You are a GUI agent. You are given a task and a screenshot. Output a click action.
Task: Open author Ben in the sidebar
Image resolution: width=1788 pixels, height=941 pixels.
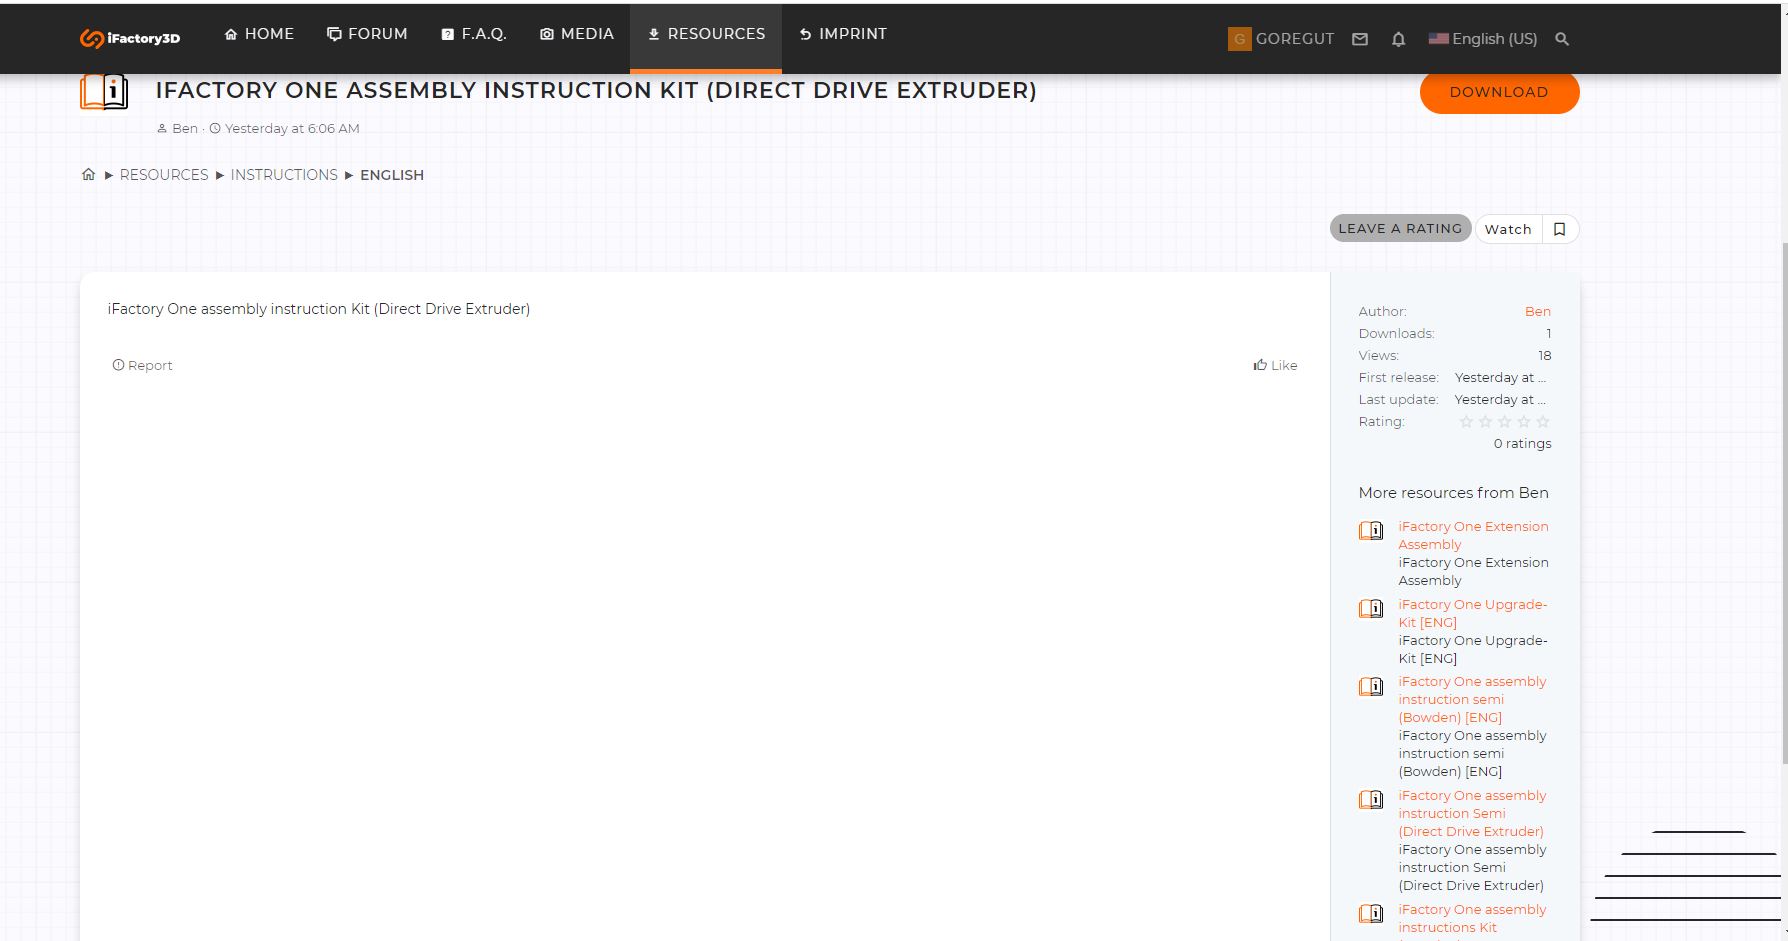coord(1538,311)
